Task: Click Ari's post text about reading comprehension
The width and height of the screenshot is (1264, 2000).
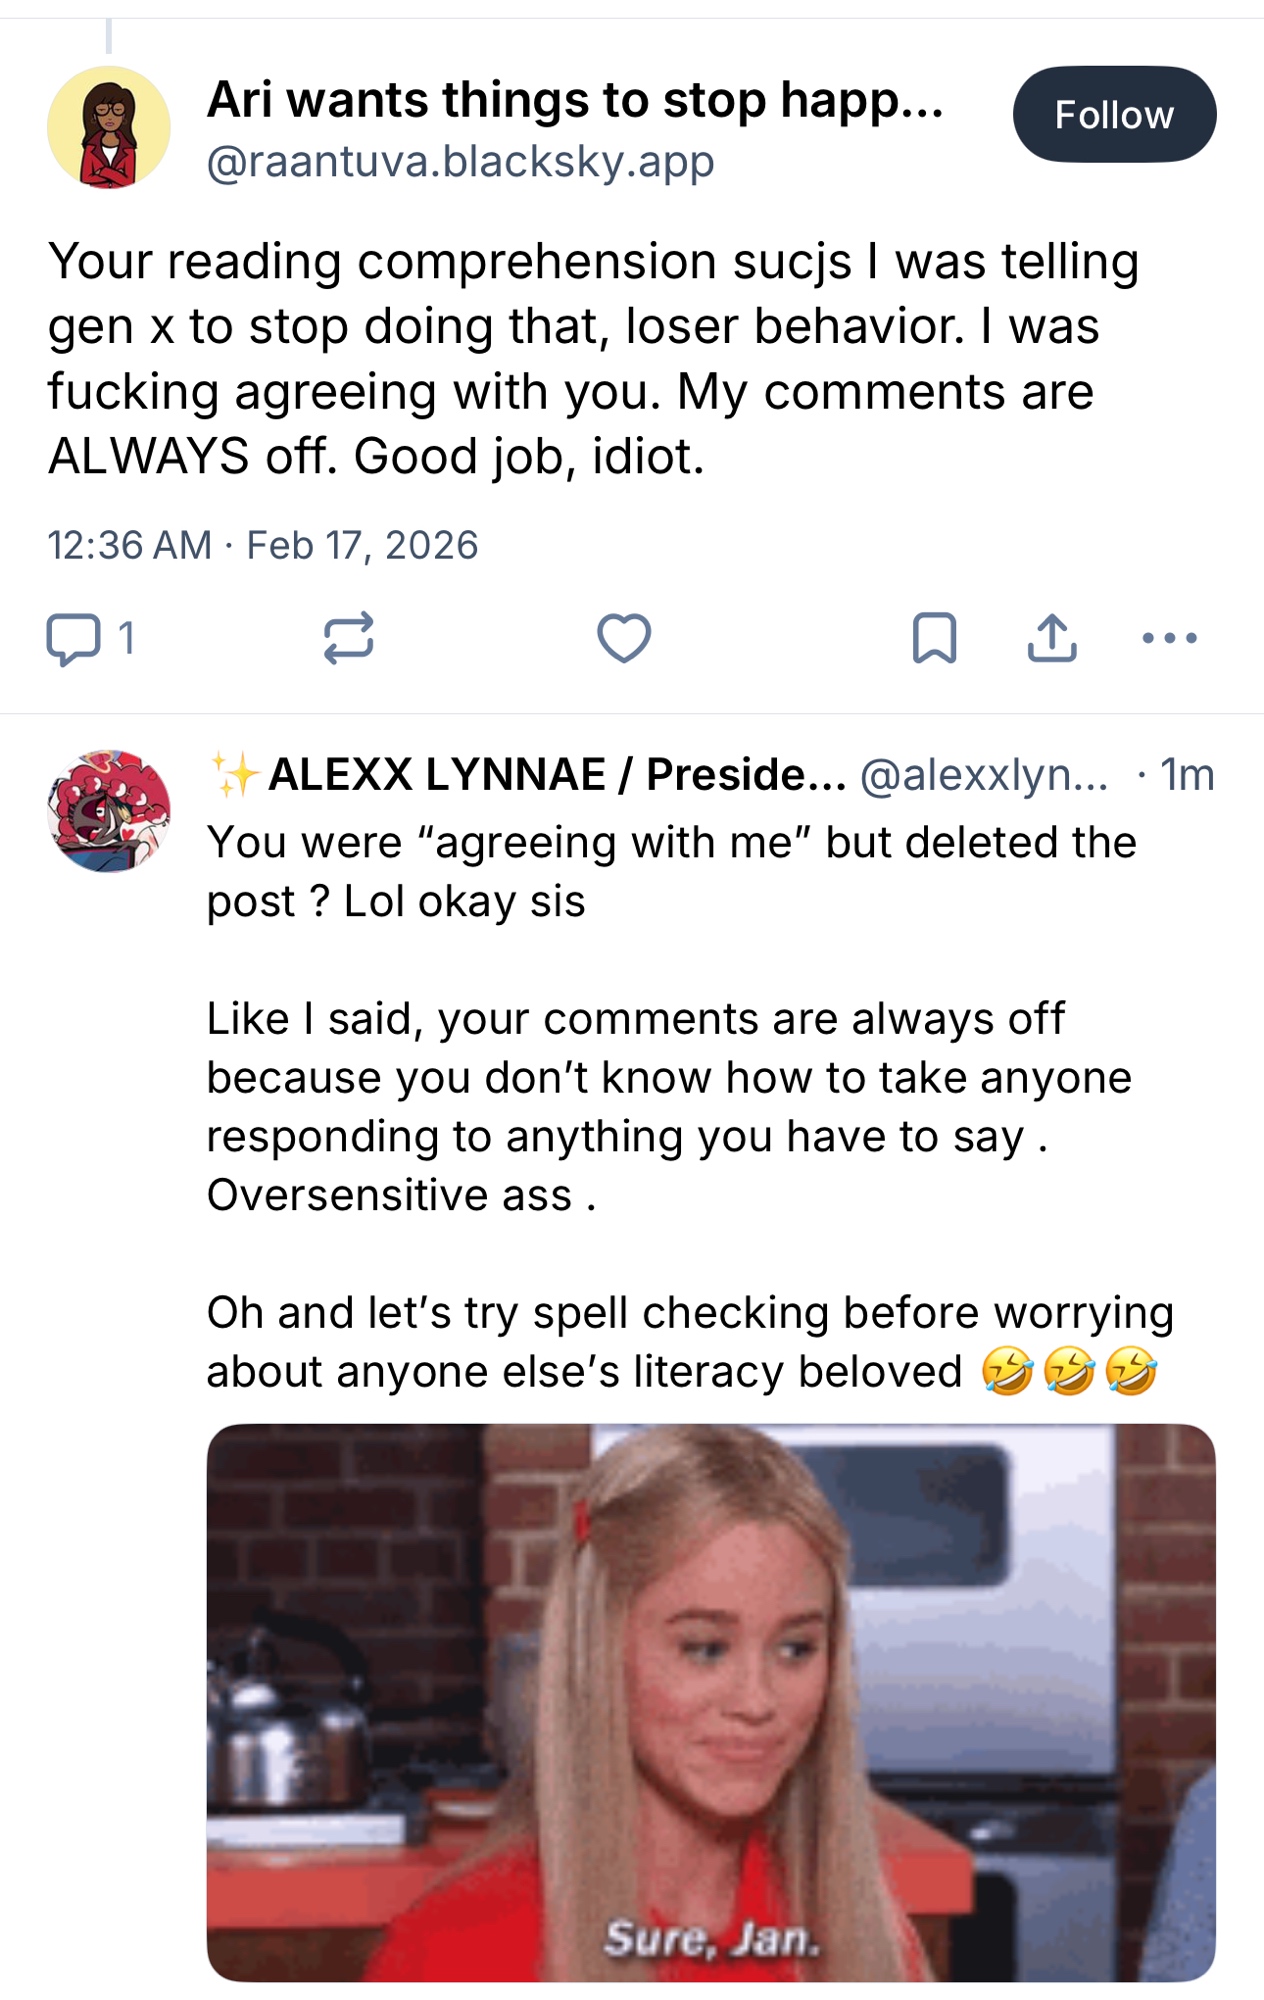Action: [x=592, y=358]
